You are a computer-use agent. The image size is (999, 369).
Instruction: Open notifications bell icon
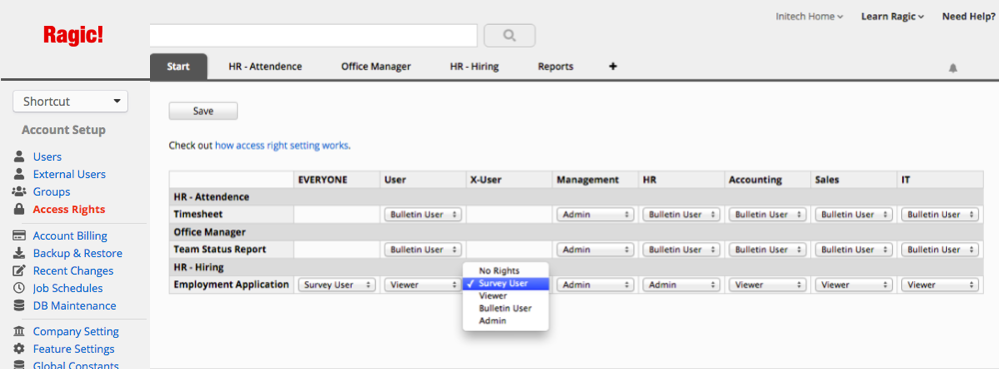[953, 68]
